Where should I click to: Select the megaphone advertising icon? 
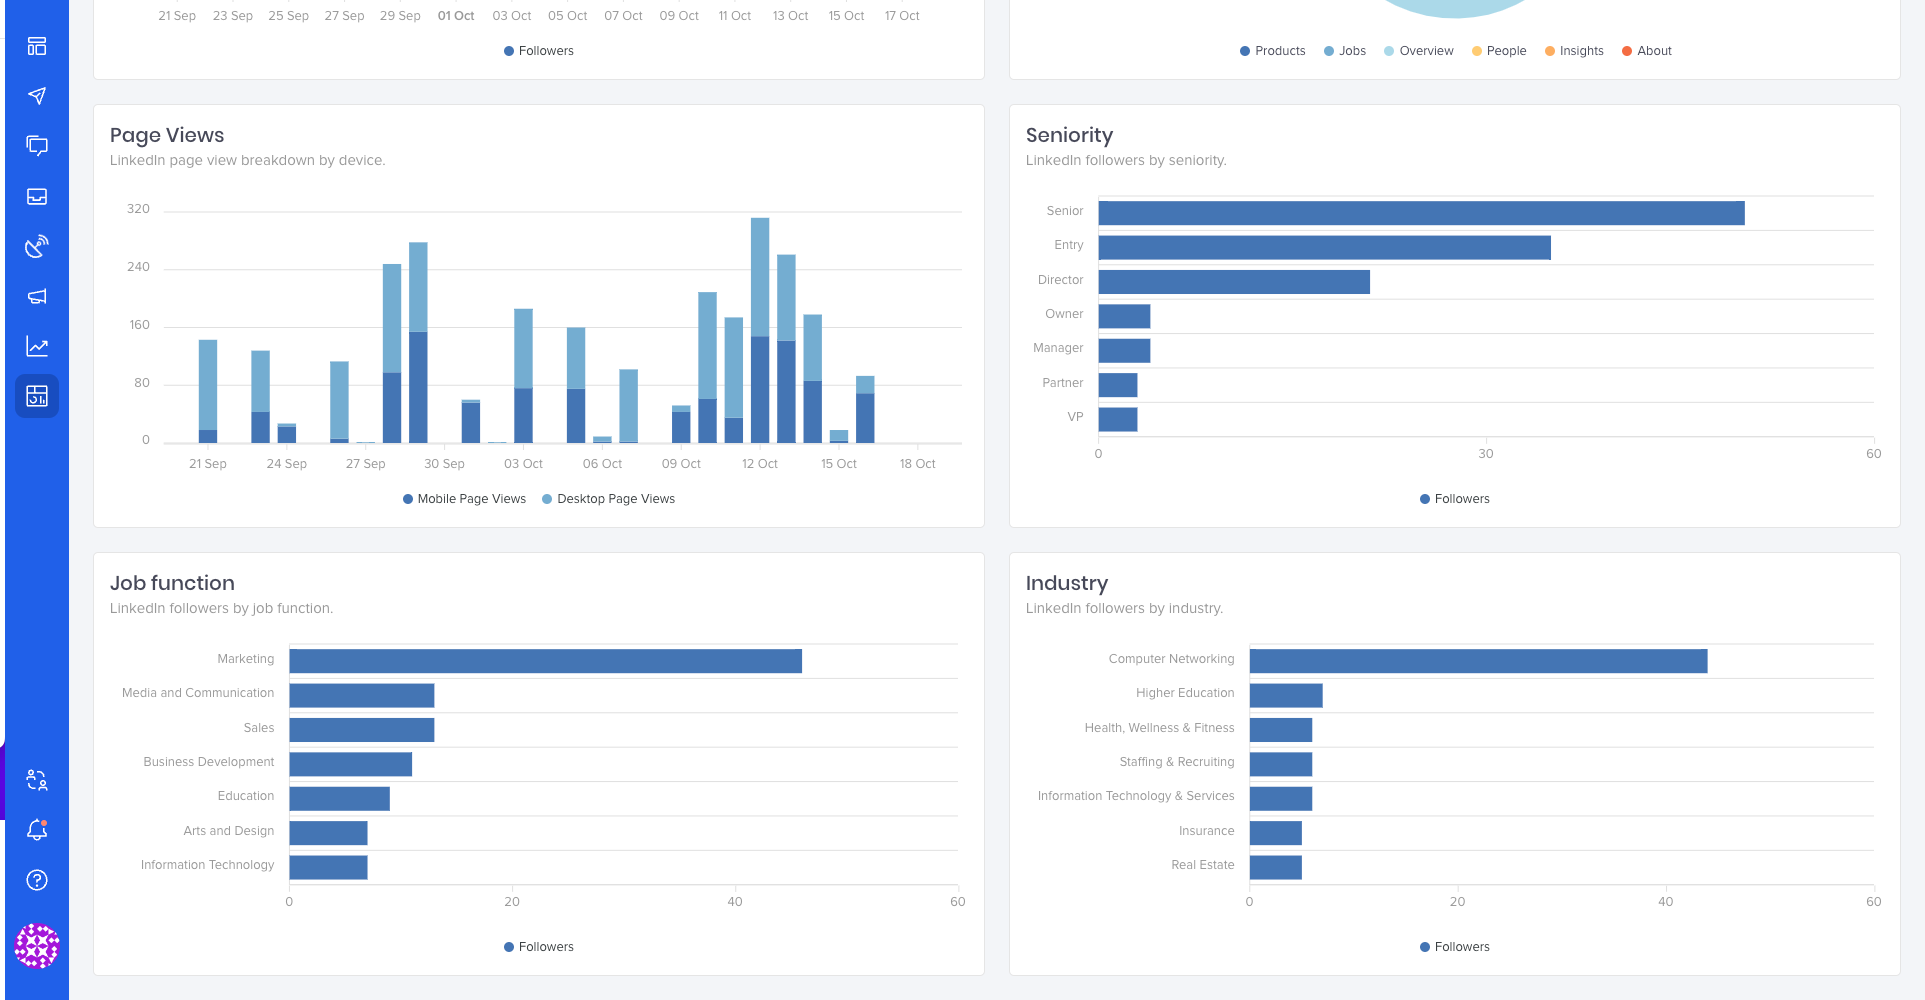click(36, 296)
